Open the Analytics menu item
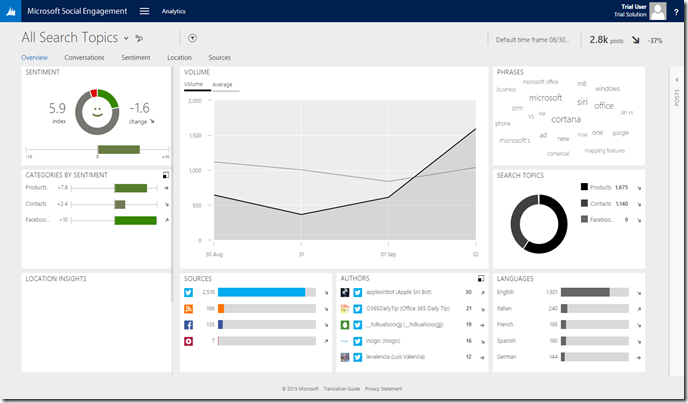688x403 pixels. pyautogui.click(x=173, y=11)
